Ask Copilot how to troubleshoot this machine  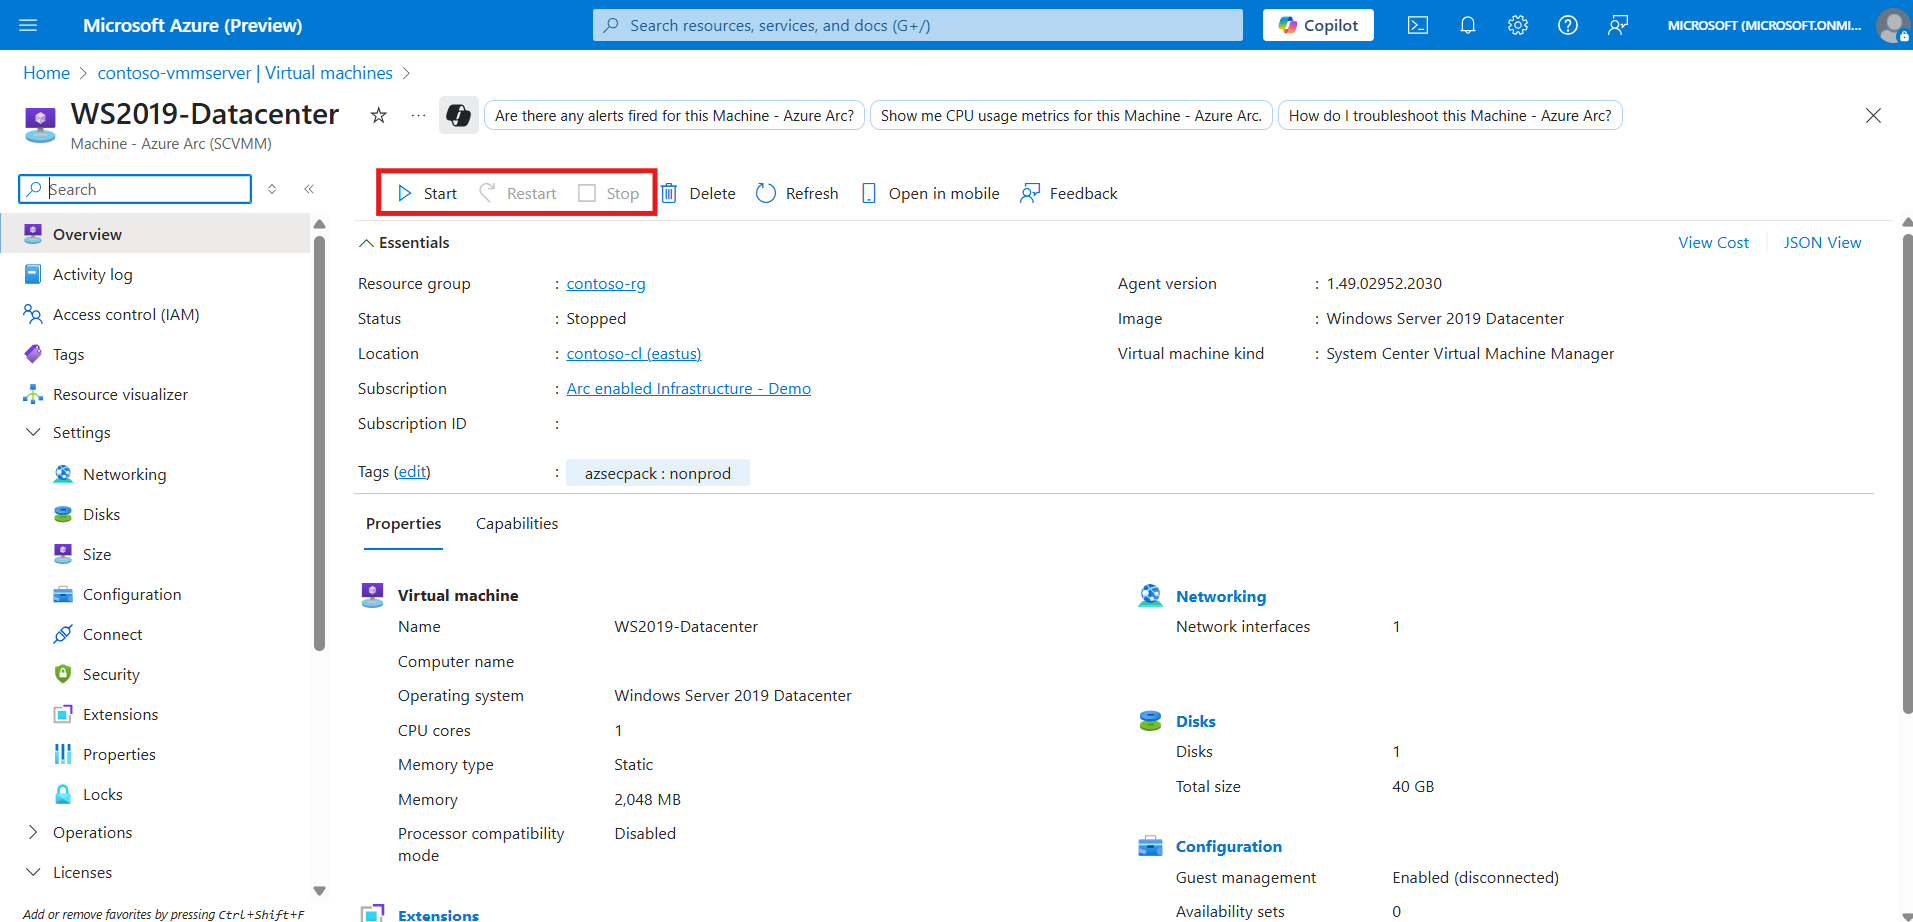pos(1450,115)
